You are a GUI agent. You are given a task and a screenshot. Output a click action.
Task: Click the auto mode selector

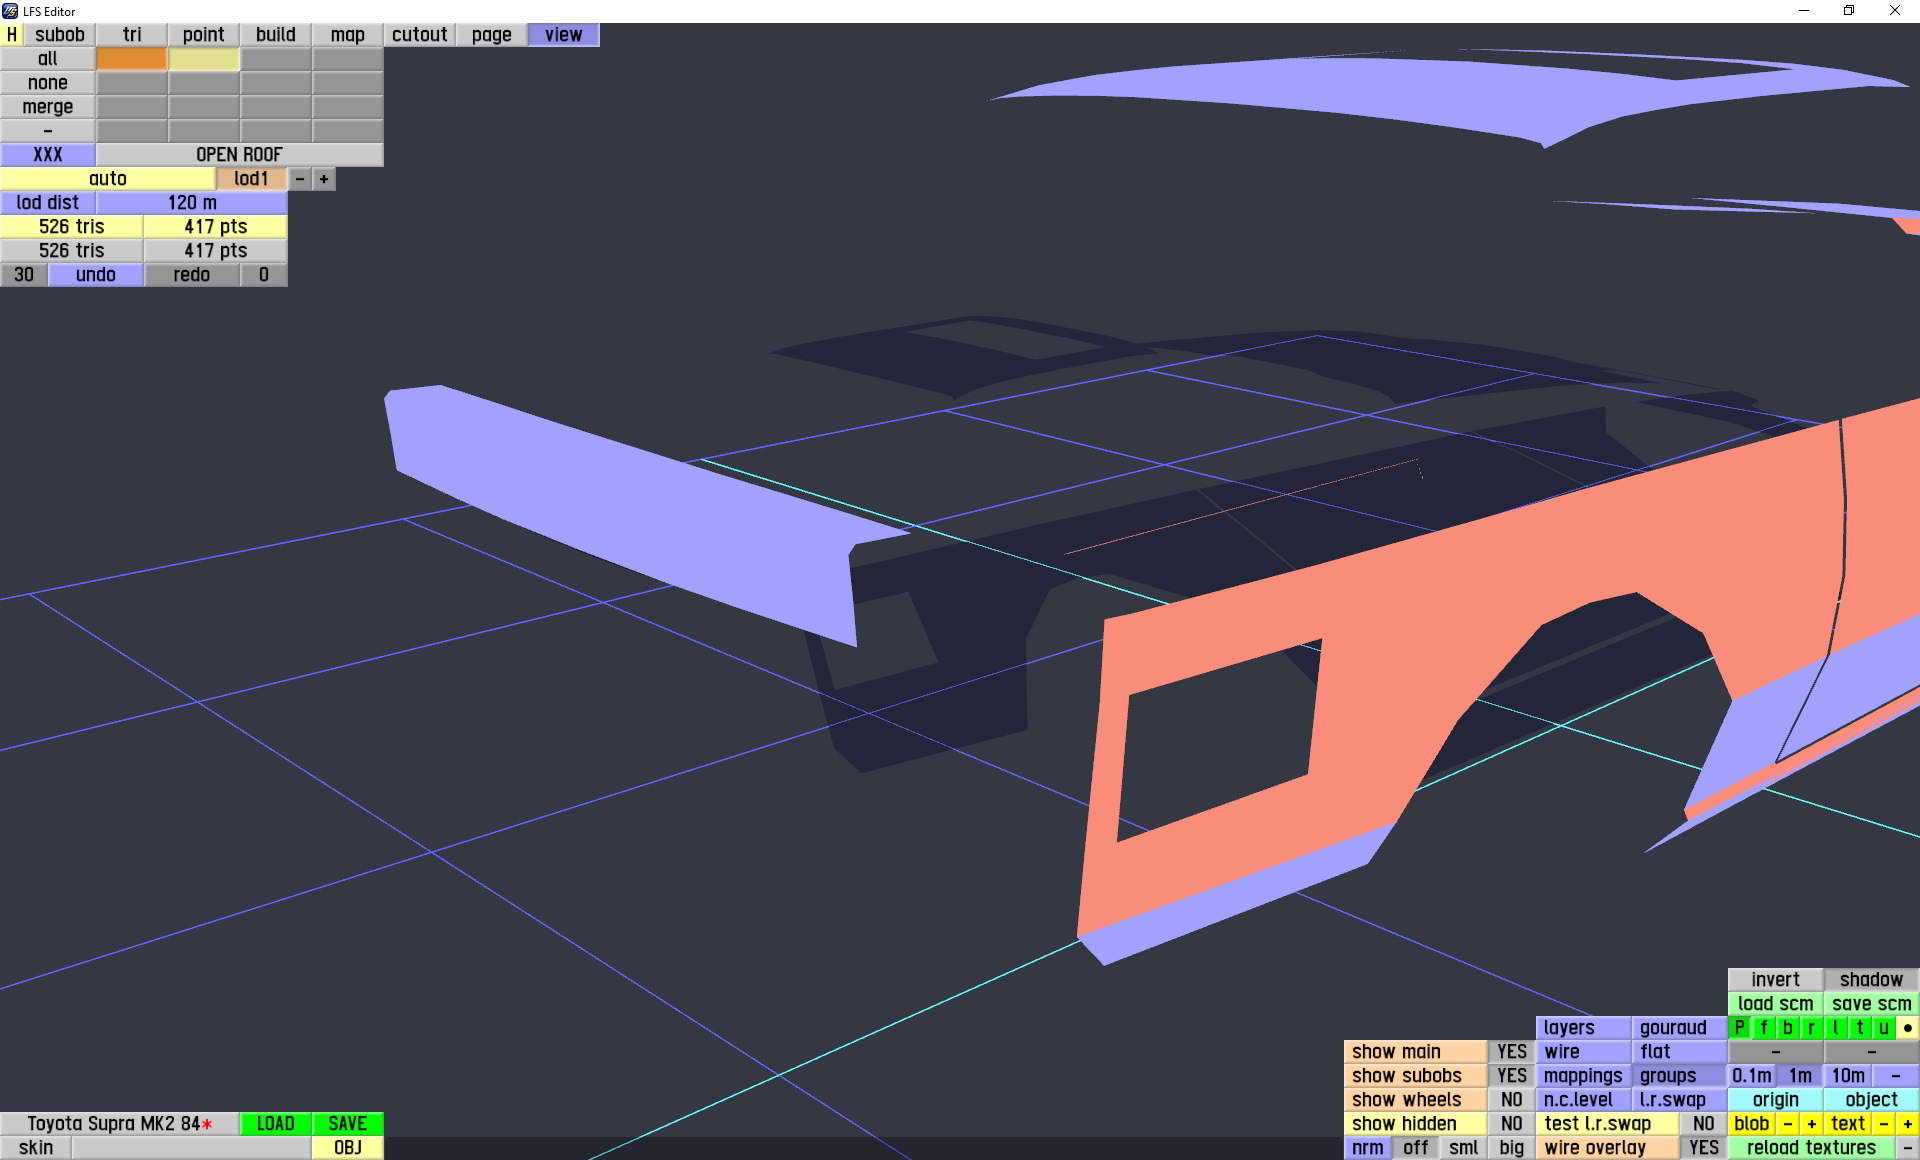click(x=108, y=179)
